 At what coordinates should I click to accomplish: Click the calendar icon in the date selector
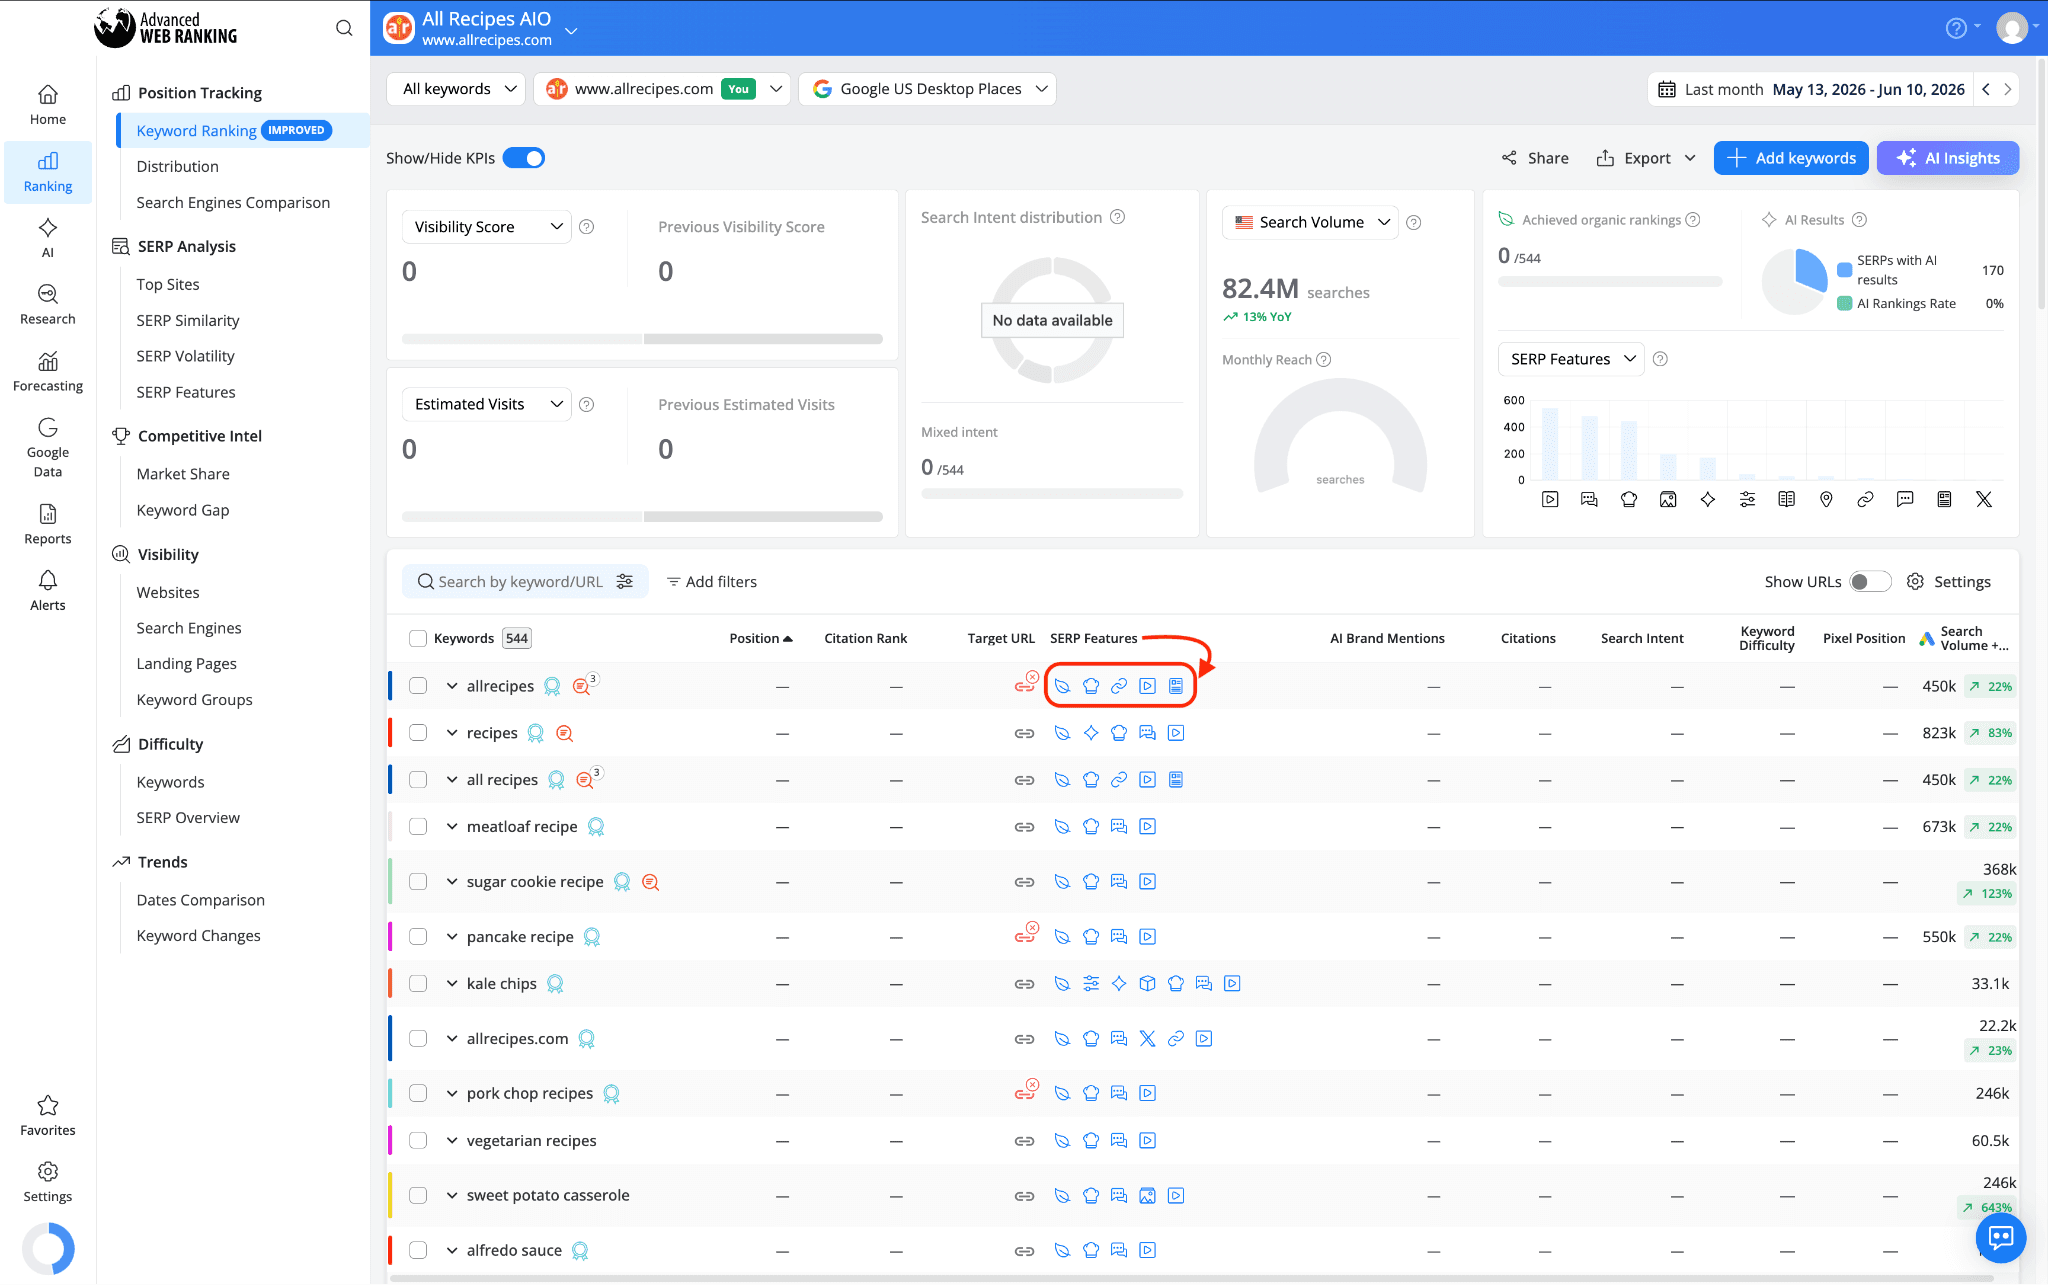tap(1667, 89)
